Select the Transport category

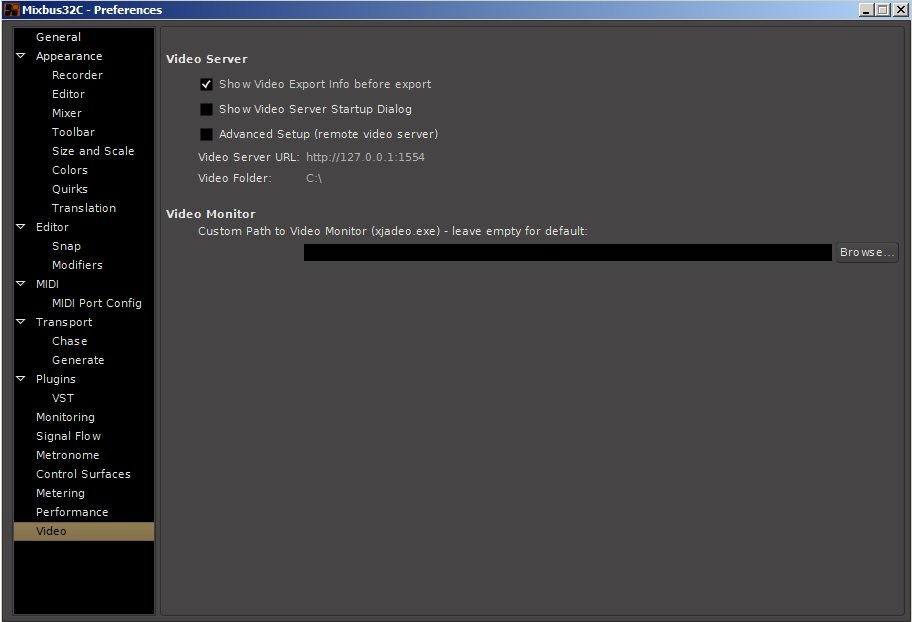(x=63, y=322)
